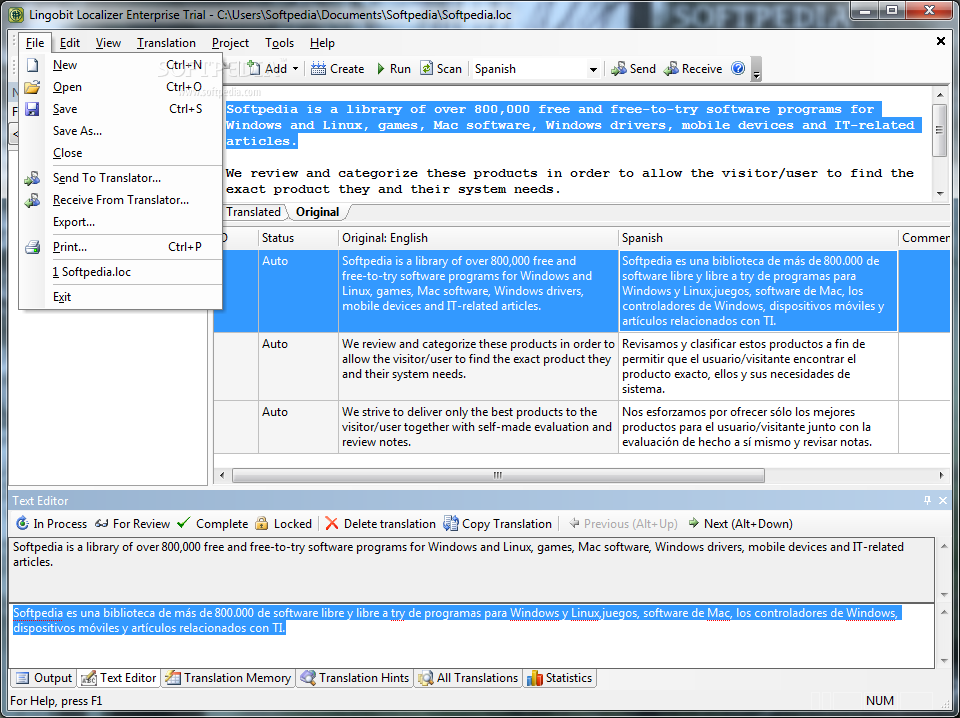Click the preview pane vertical scrollbar thumb

tap(940, 130)
